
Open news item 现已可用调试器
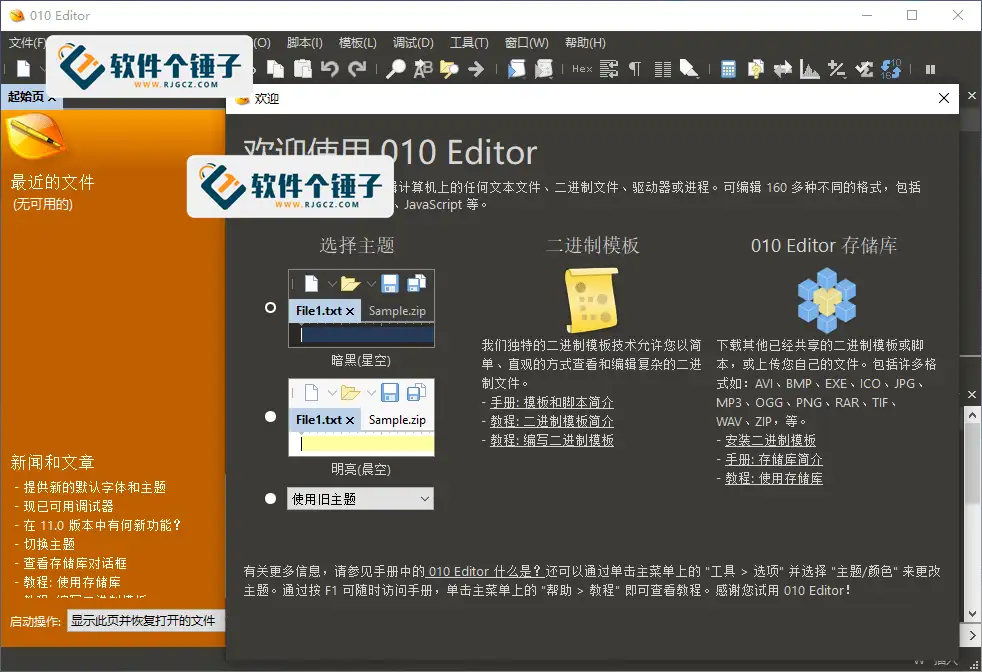pyautogui.click(x=68, y=506)
